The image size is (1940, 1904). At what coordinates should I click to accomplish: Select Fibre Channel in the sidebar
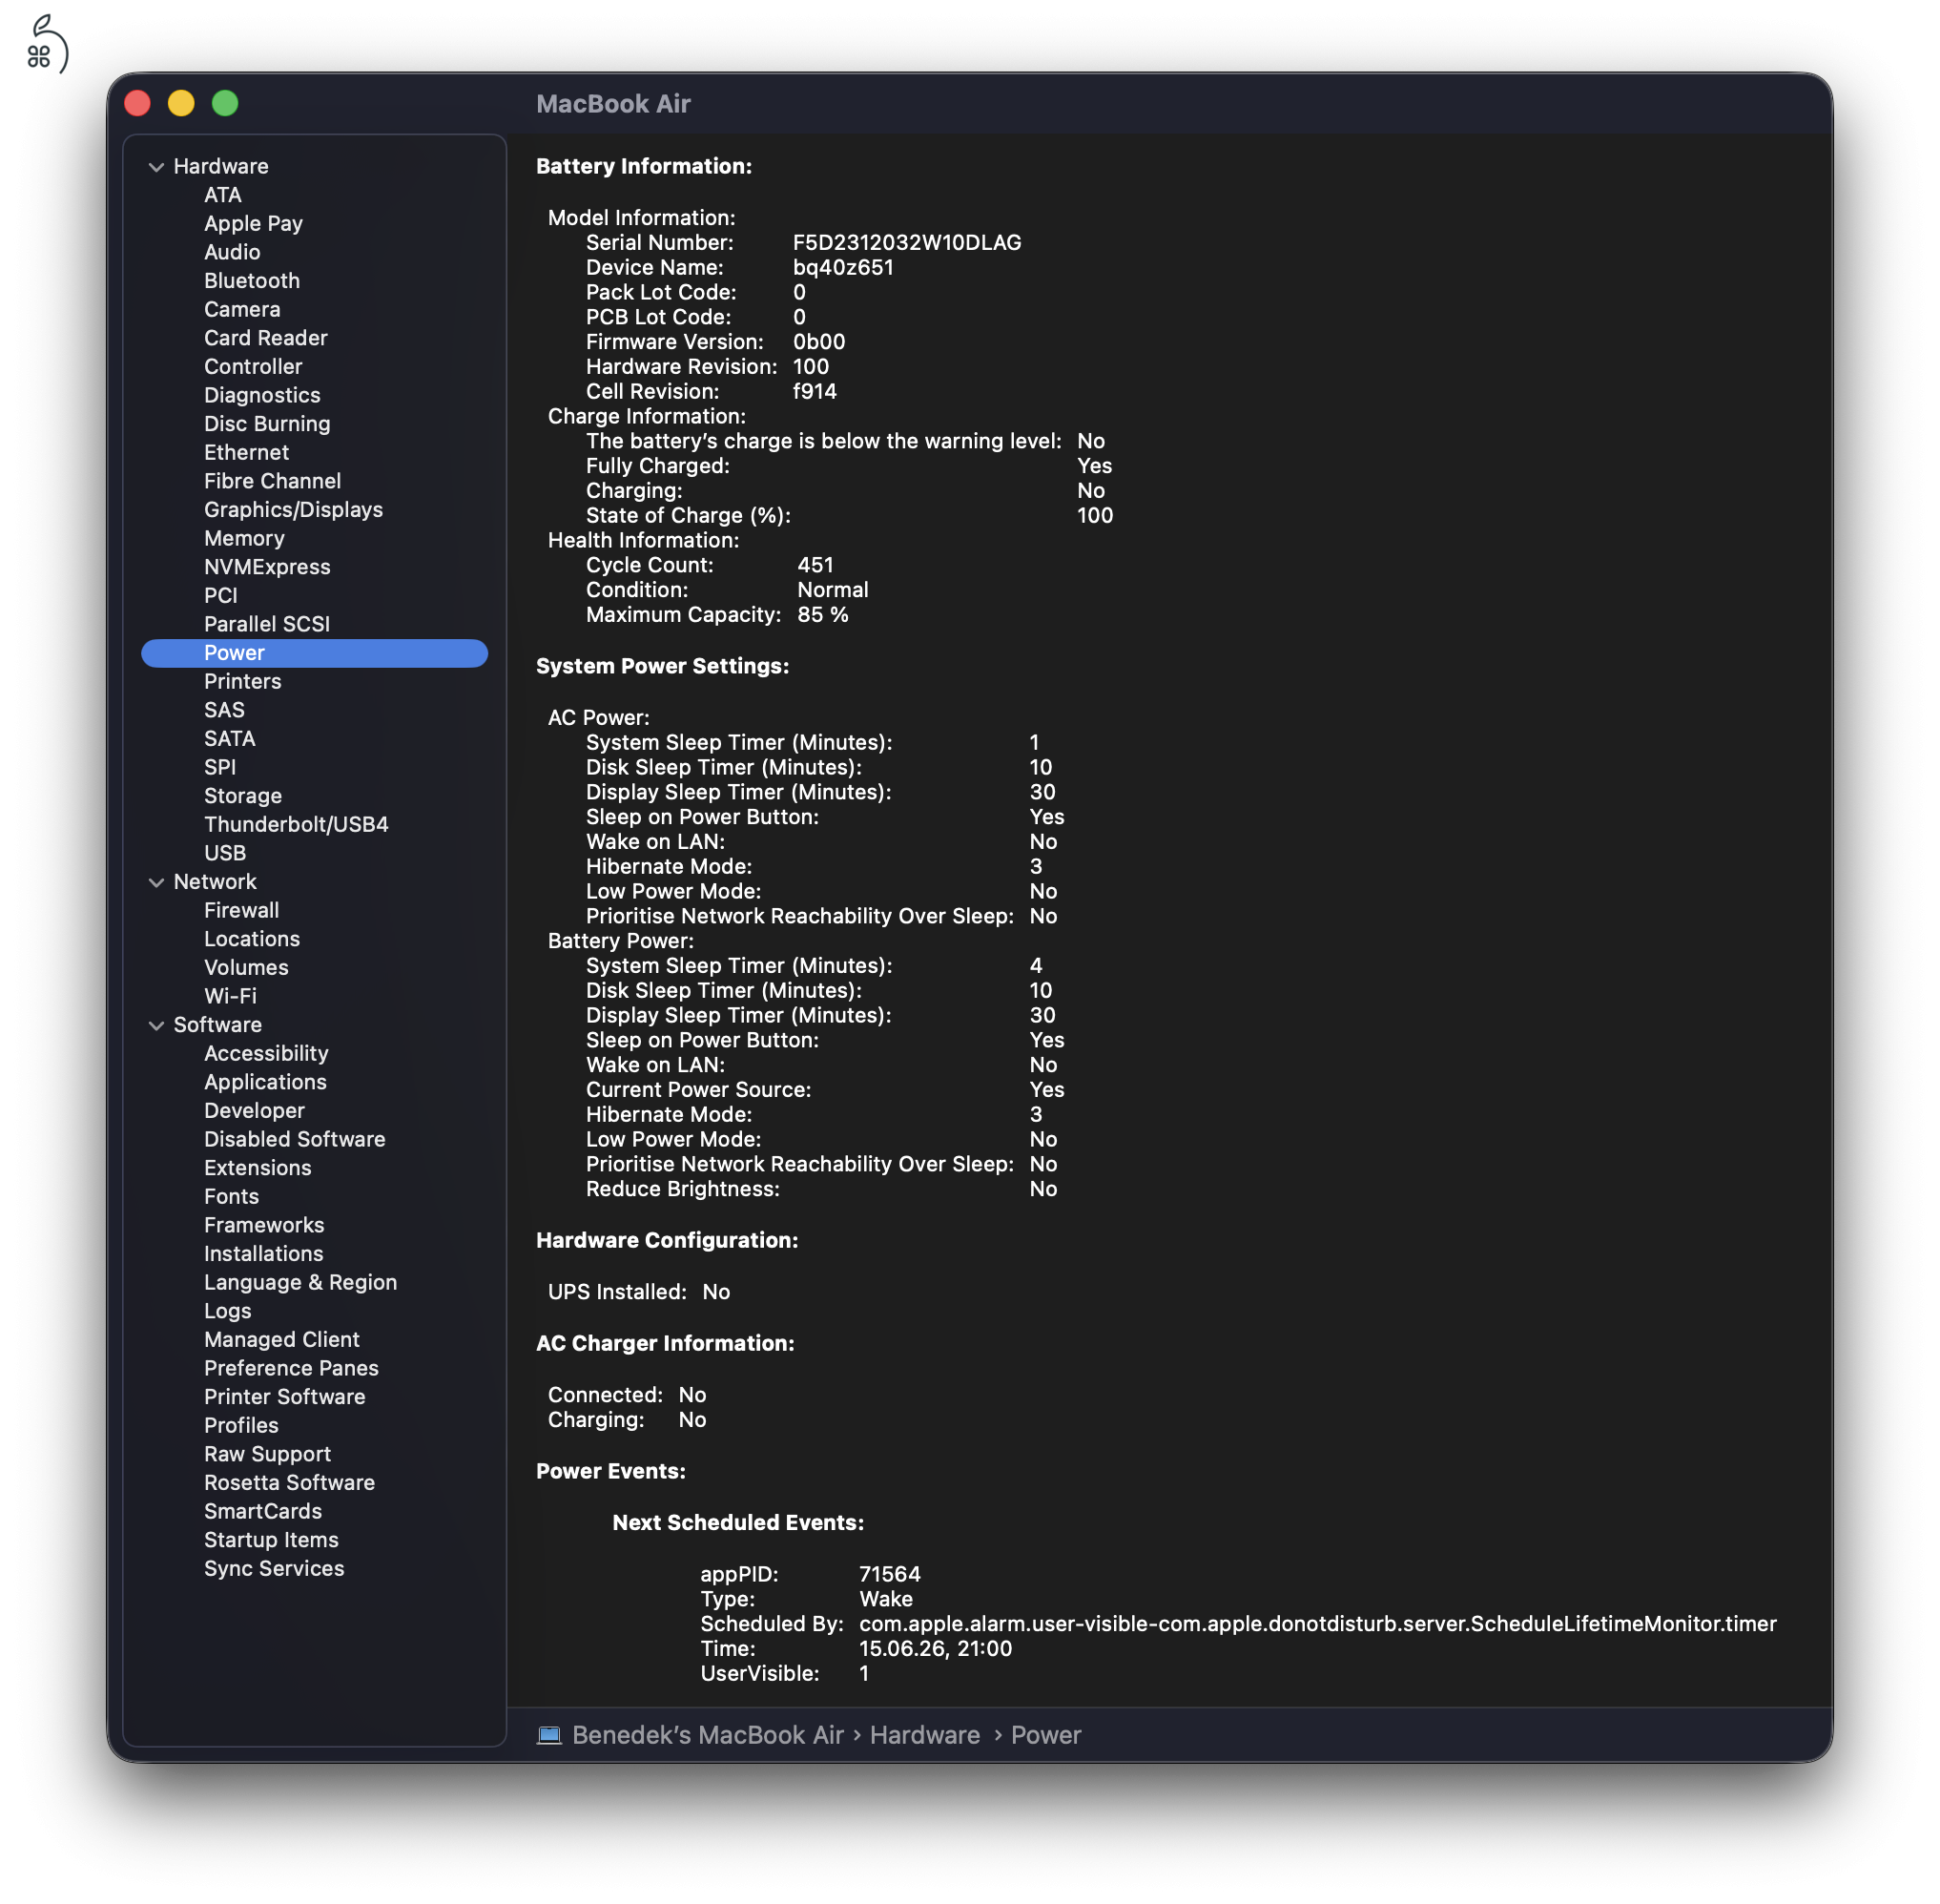(272, 482)
